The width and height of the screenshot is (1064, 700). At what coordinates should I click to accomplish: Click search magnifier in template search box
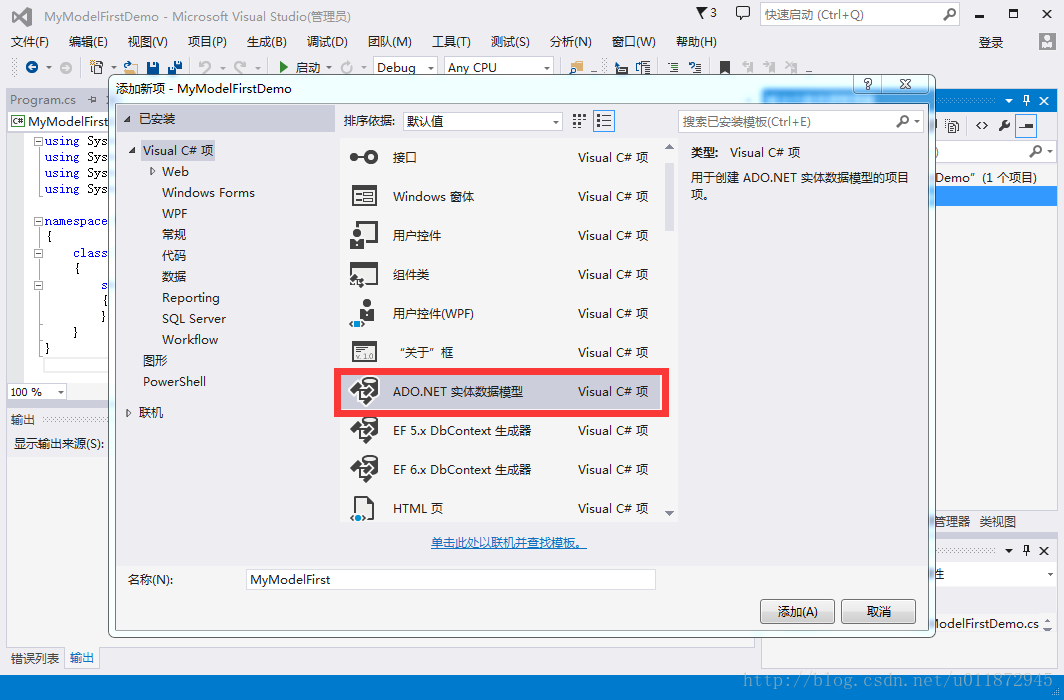click(902, 121)
